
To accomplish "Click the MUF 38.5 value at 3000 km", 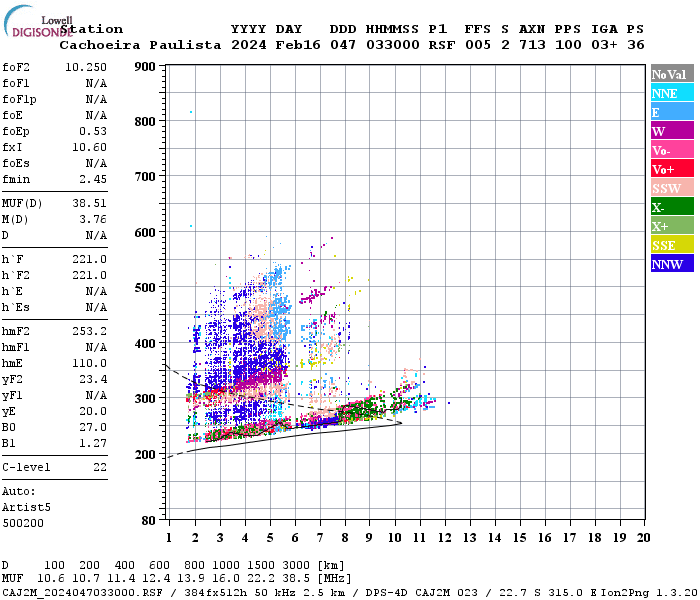I will [296, 579].
